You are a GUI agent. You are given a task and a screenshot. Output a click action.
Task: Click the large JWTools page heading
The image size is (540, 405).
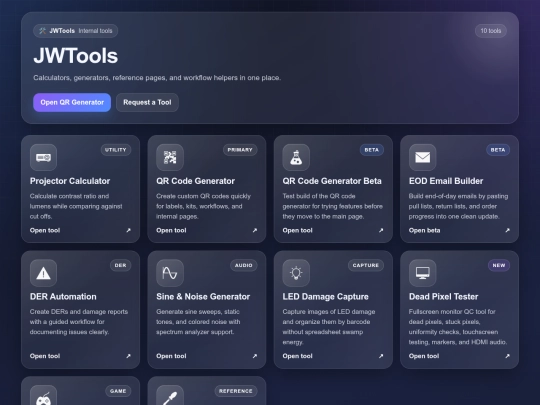(75, 56)
